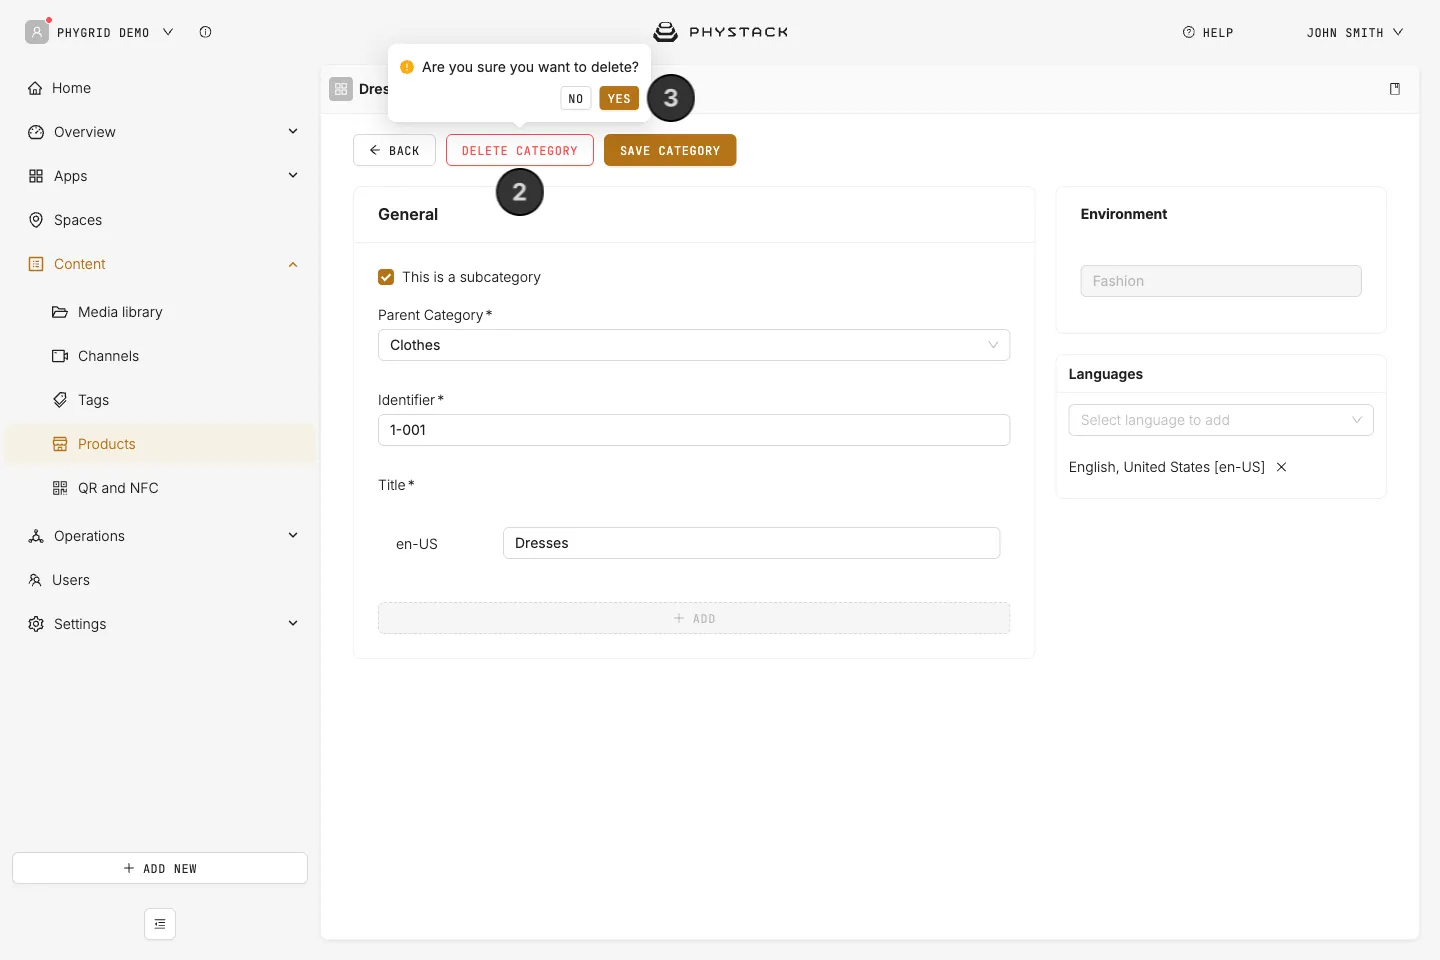1440x960 pixels.
Task: Click the Products store icon
Action: (x=60, y=444)
